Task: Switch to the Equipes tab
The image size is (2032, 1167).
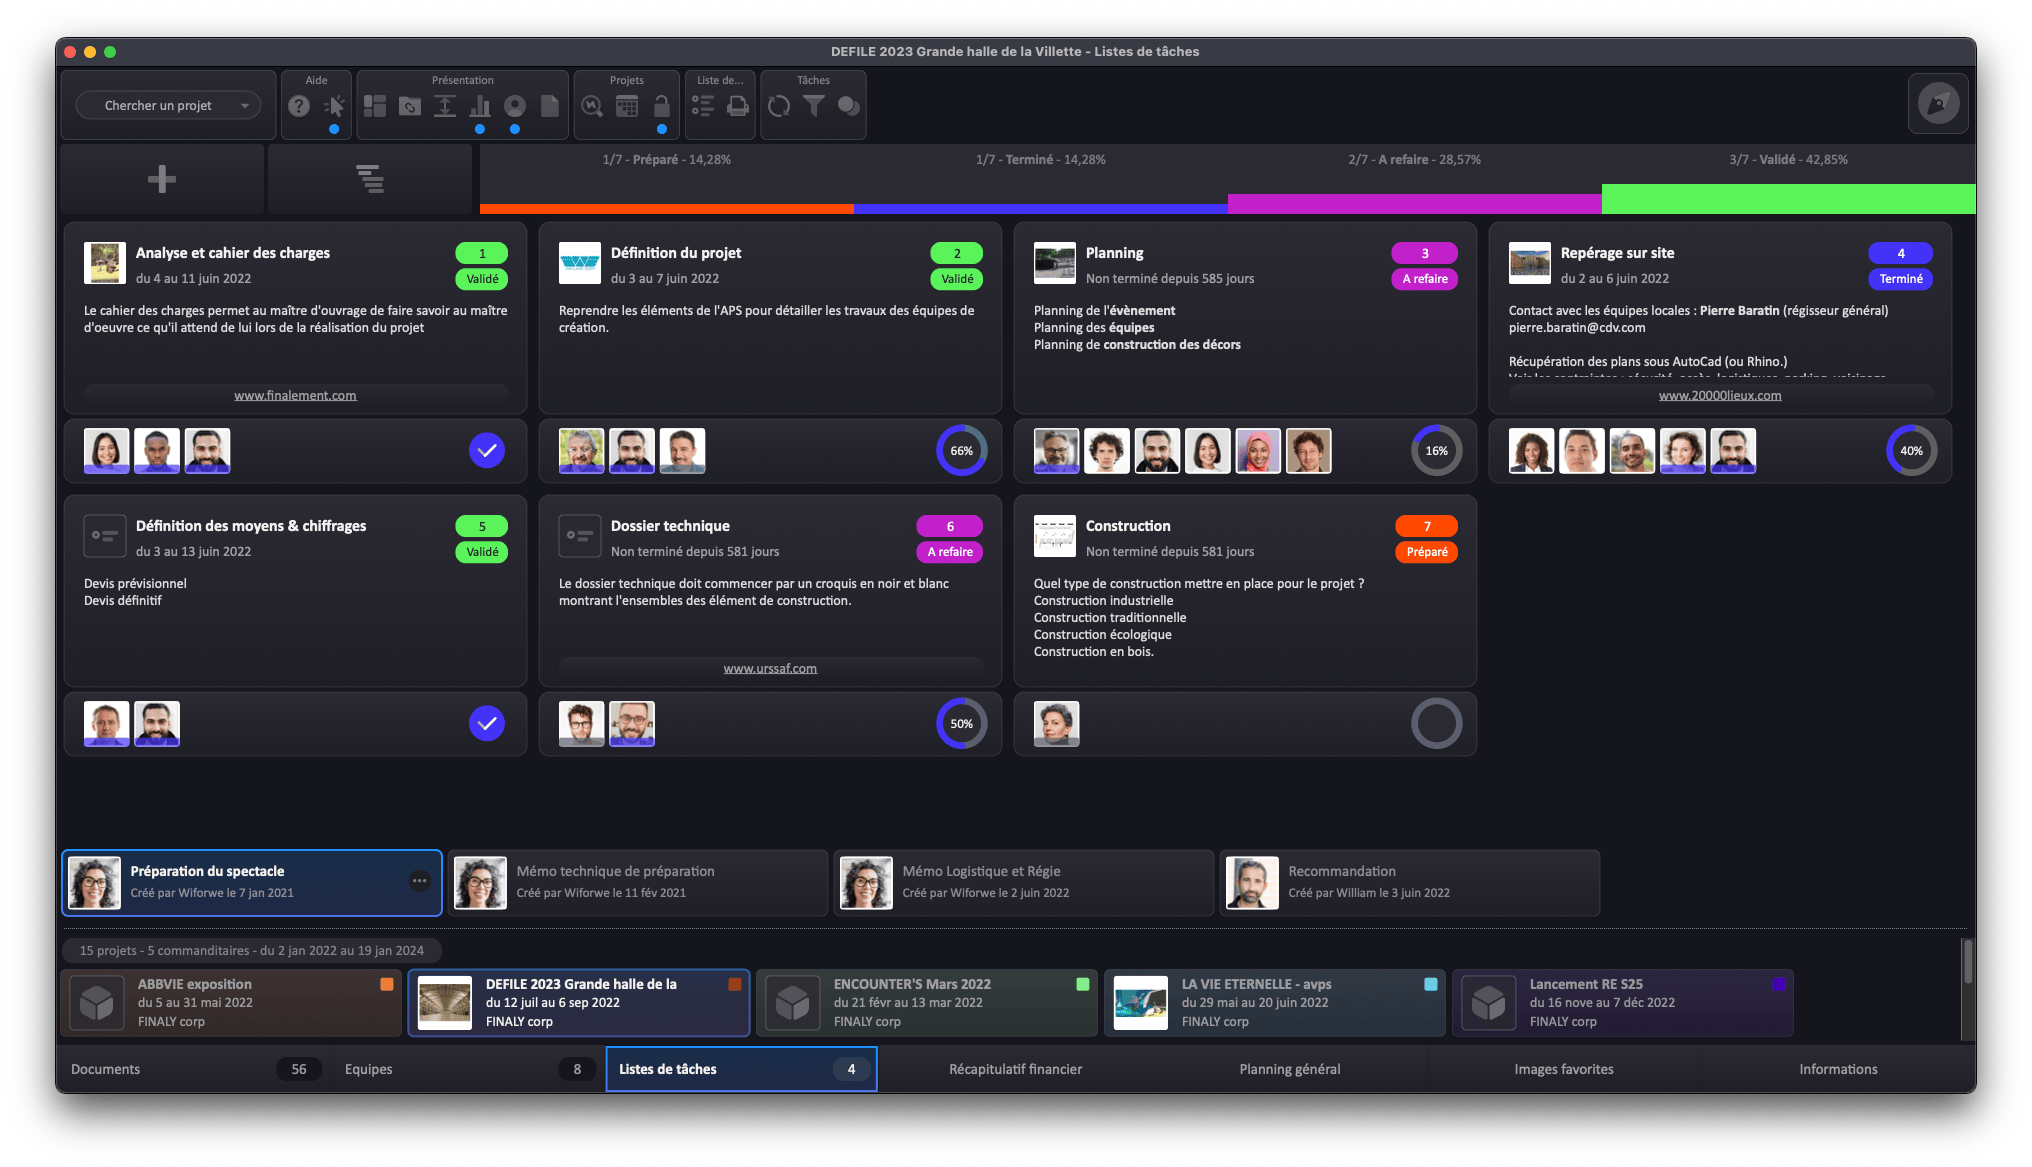Action: tap(466, 1069)
